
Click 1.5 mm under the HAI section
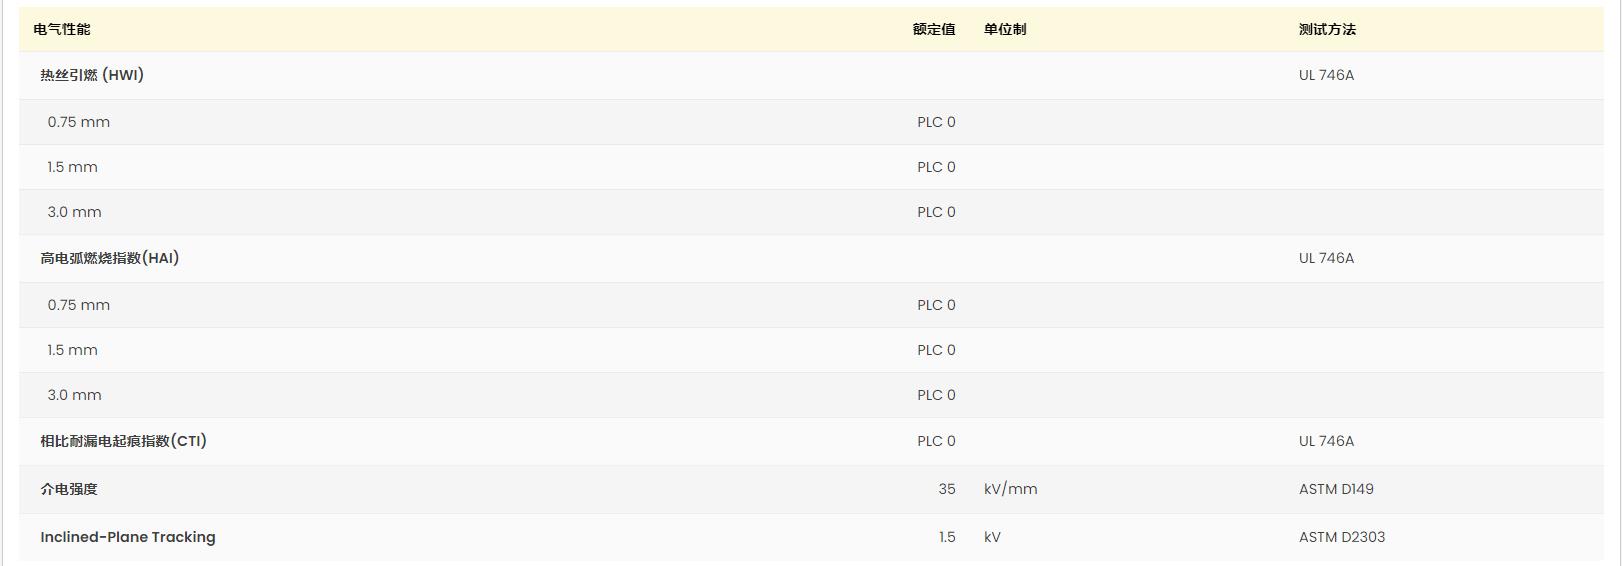pyautogui.click(x=73, y=350)
